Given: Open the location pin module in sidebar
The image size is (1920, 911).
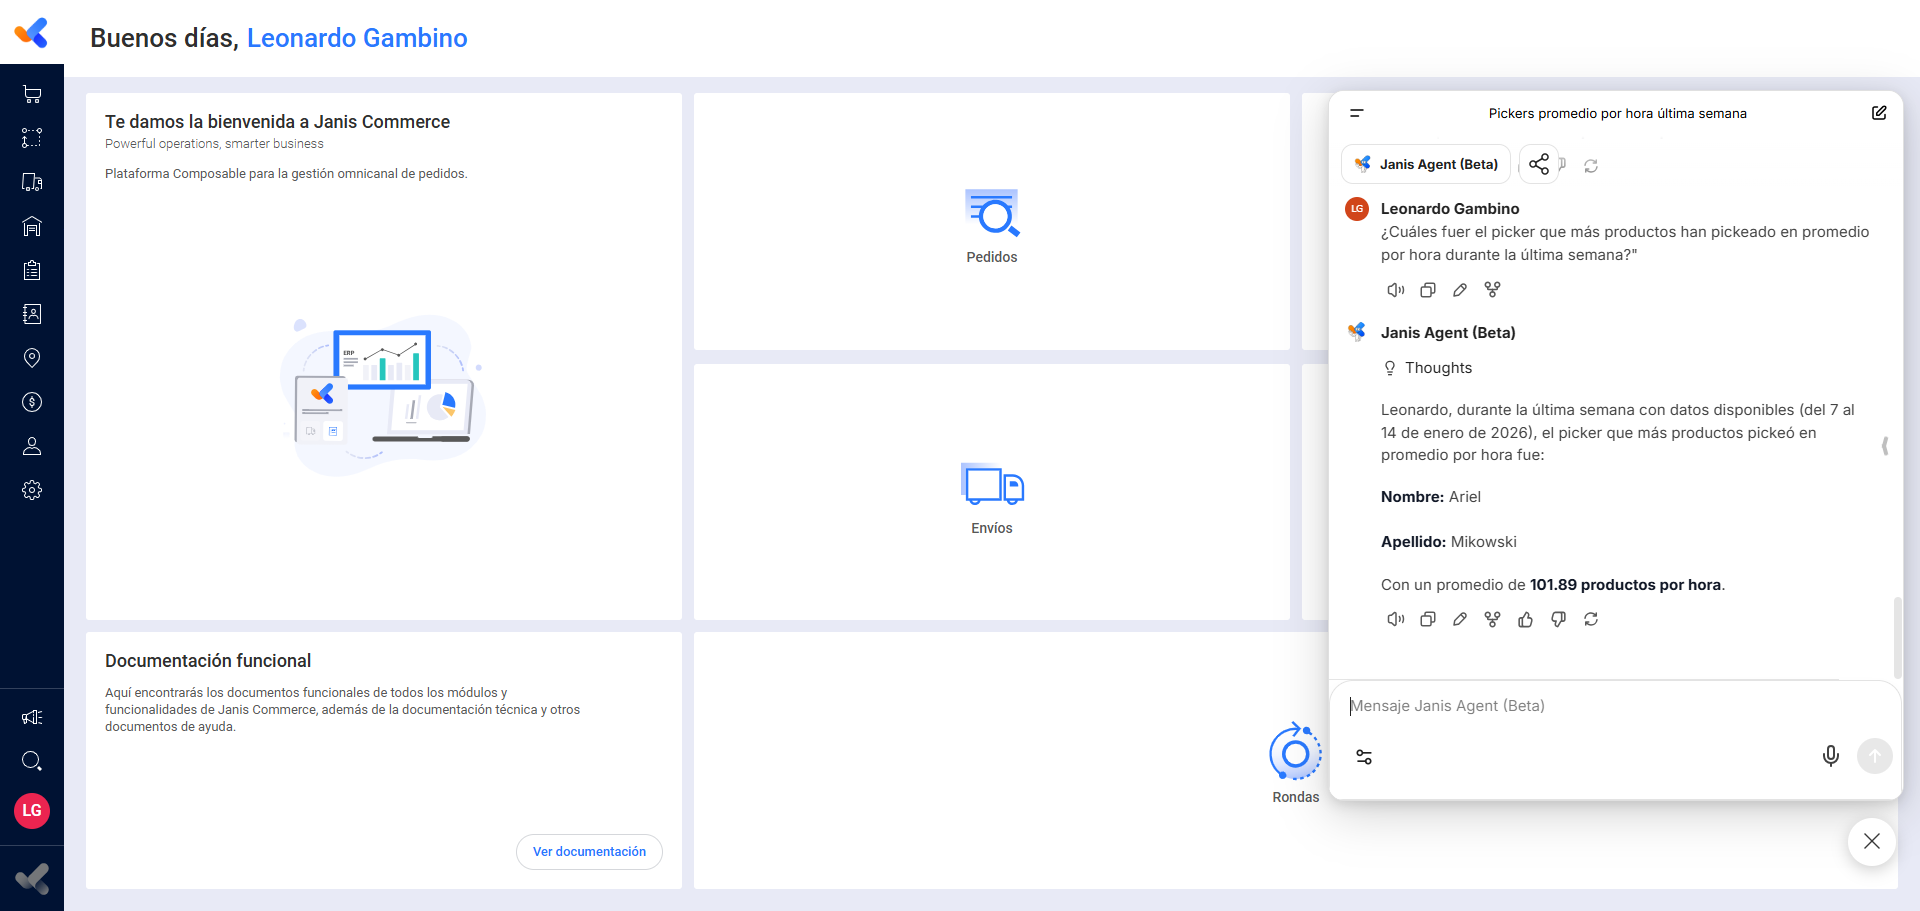Looking at the screenshot, I should [x=32, y=358].
